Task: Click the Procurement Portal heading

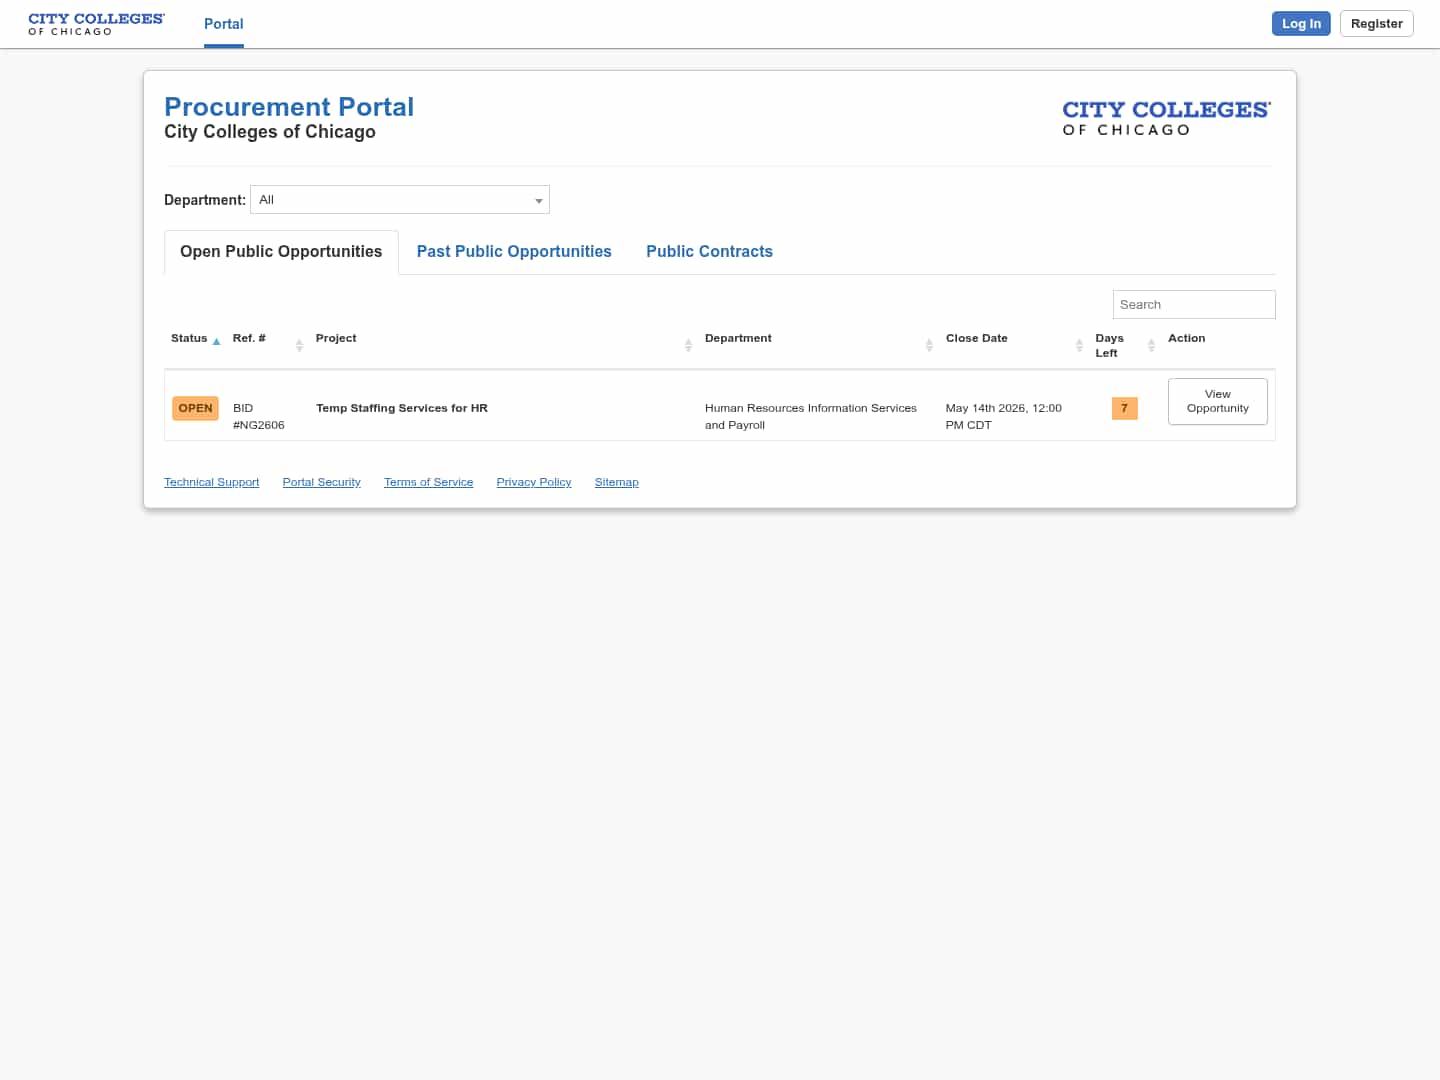Action: click(x=289, y=107)
